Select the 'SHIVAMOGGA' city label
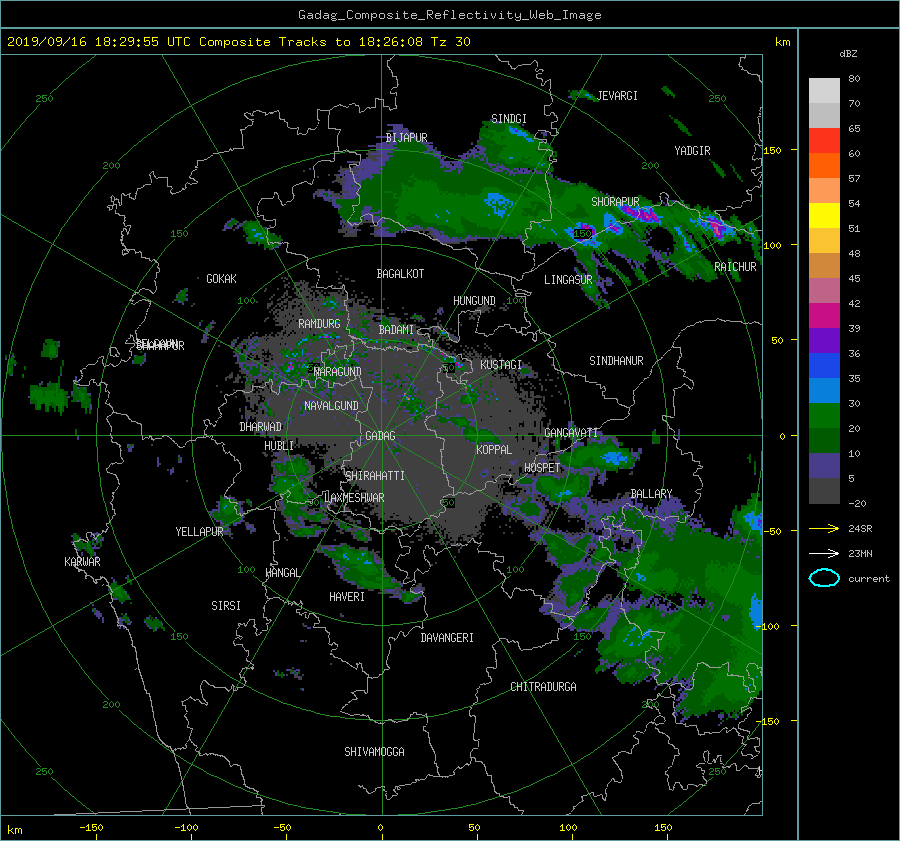The width and height of the screenshot is (900, 841). click(374, 752)
